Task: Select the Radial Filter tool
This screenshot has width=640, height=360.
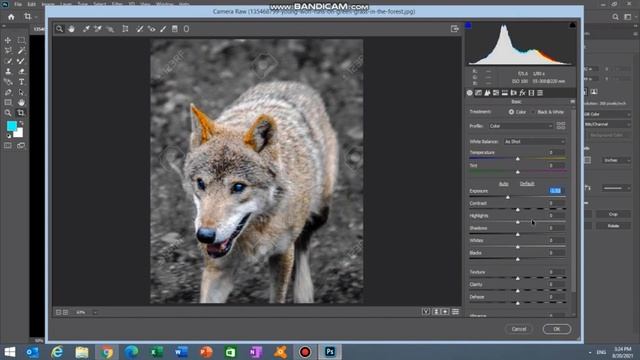Action: (186, 29)
